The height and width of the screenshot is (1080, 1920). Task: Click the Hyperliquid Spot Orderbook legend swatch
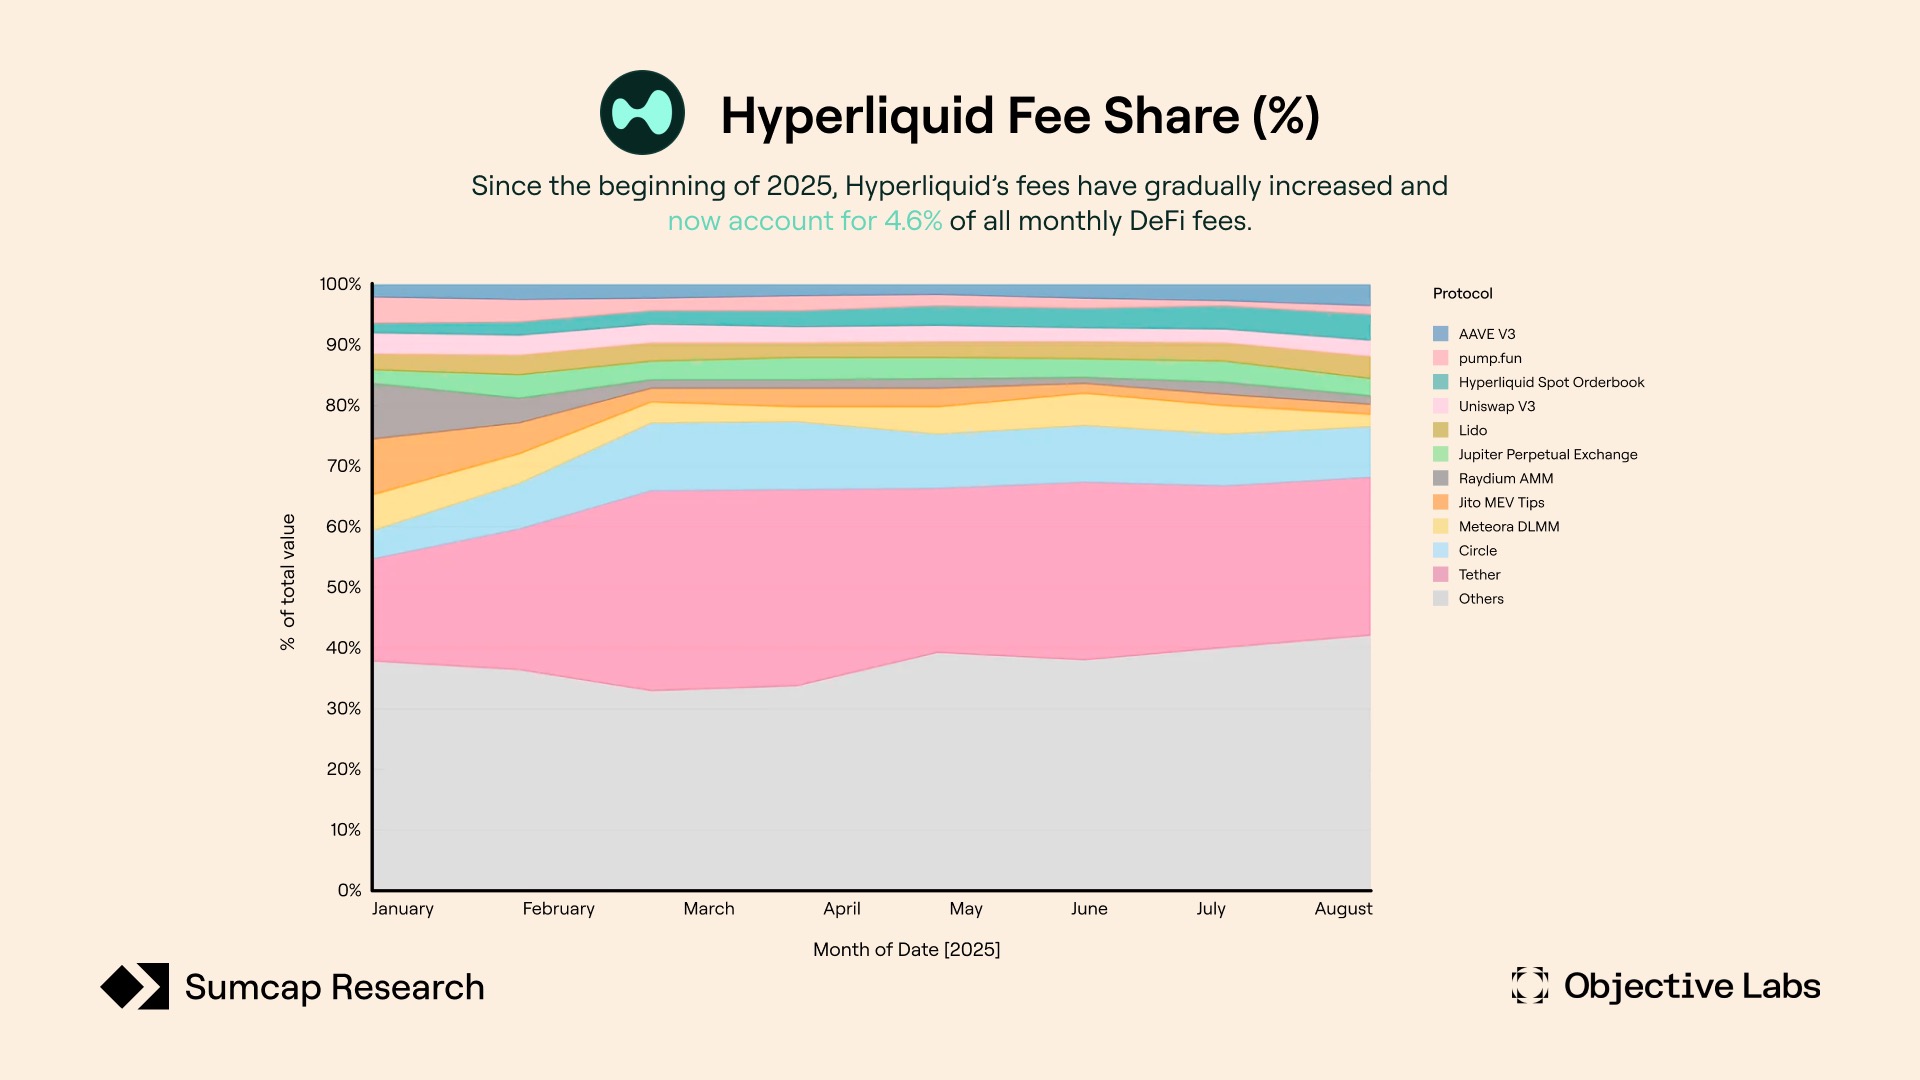click(x=1440, y=382)
